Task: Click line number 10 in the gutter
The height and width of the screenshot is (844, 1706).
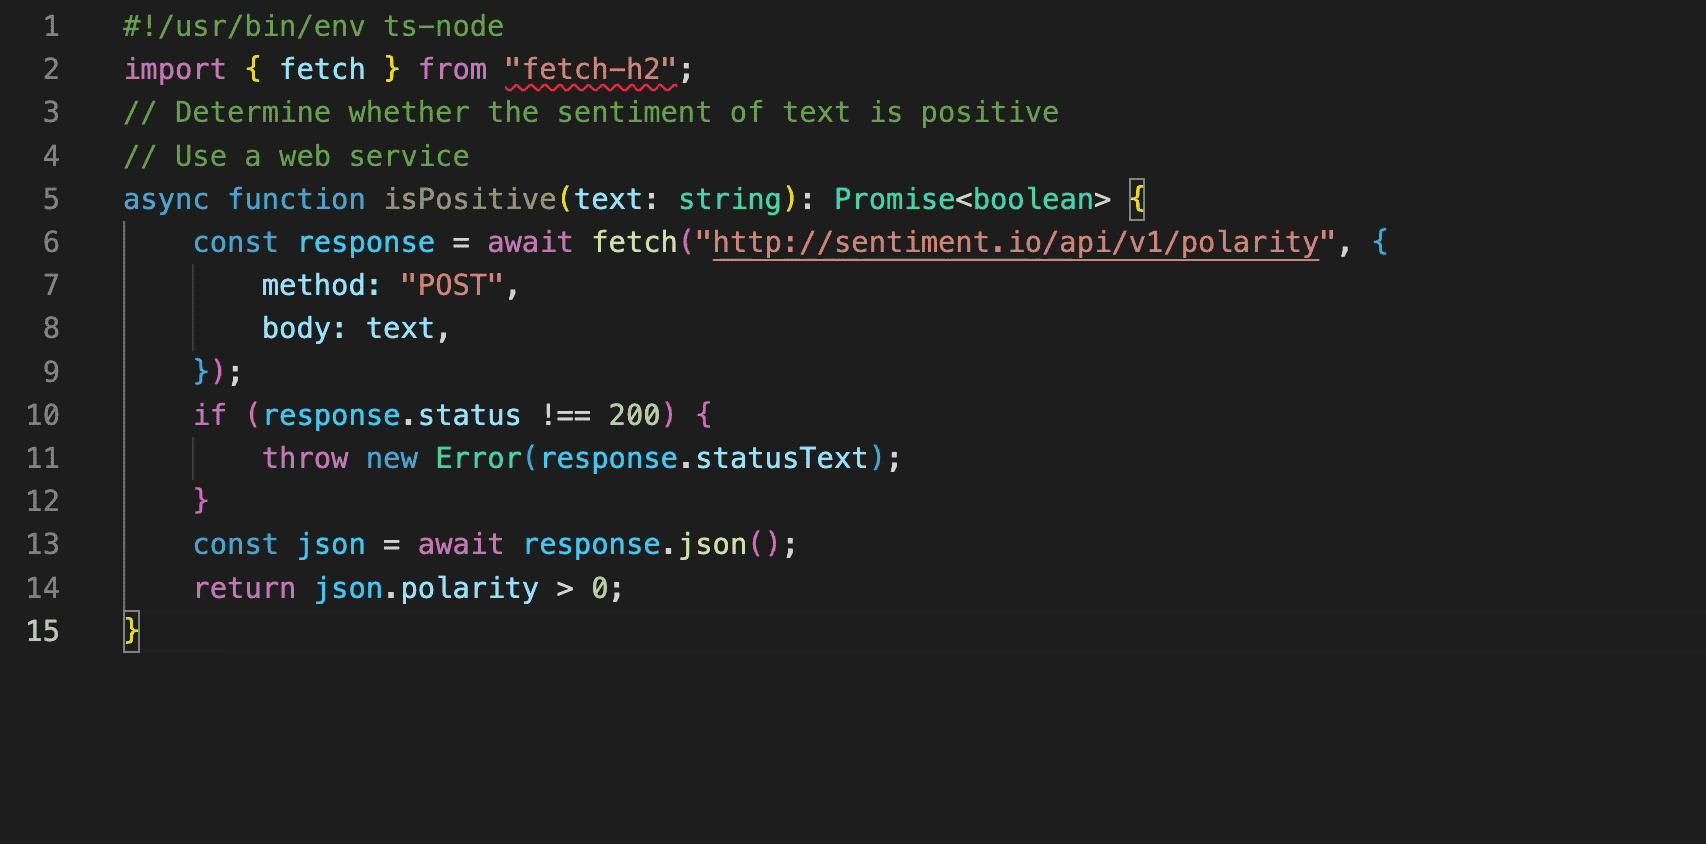Action: pyautogui.click(x=43, y=415)
